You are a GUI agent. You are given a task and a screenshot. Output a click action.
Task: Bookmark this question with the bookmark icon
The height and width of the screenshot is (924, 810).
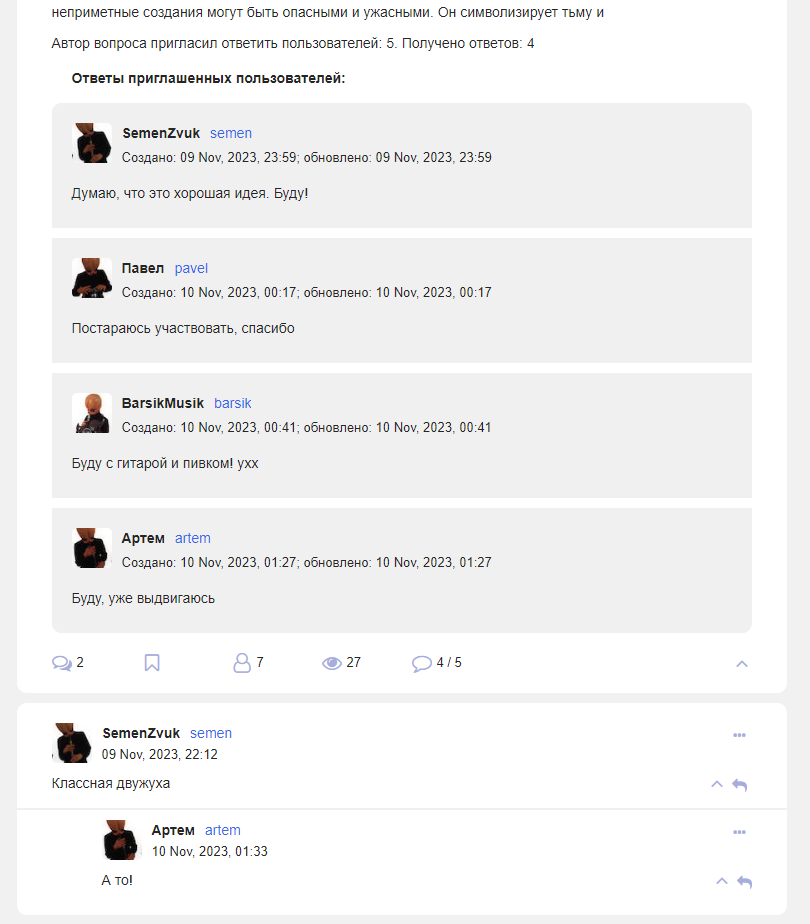coord(152,663)
